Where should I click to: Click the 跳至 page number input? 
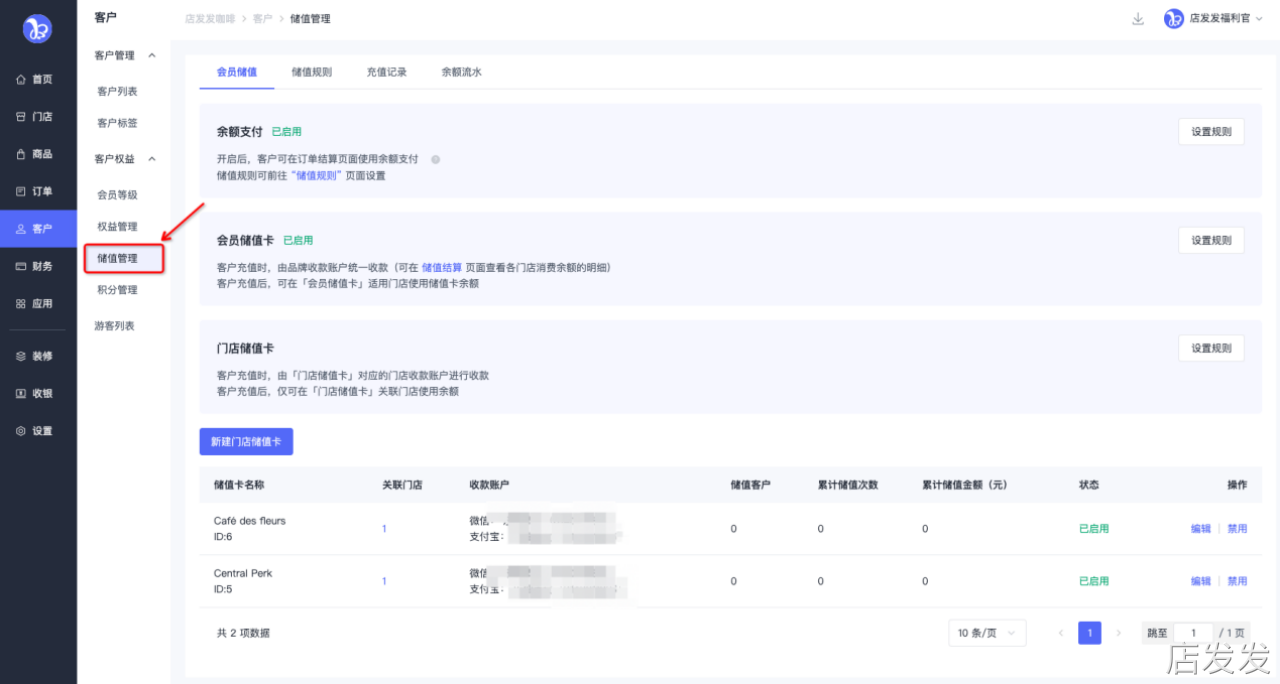click(x=1193, y=633)
